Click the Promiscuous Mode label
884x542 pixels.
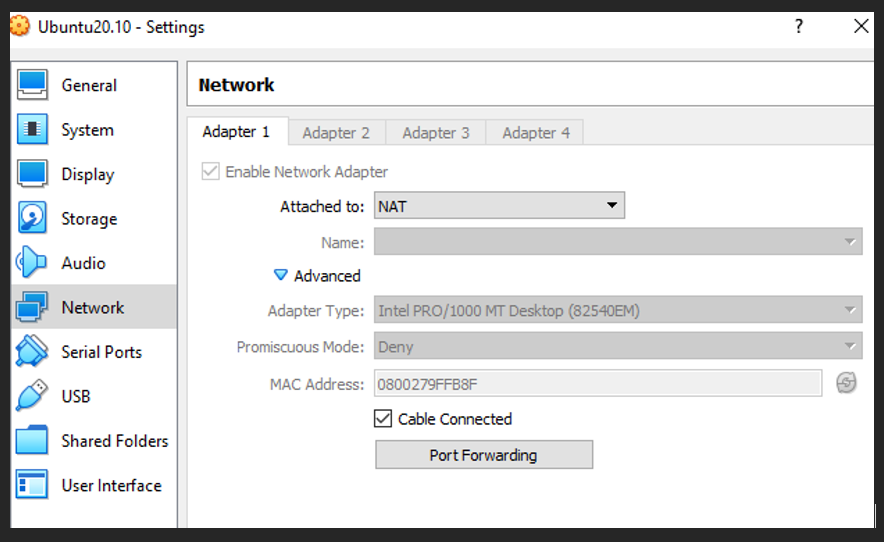[x=300, y=347]
